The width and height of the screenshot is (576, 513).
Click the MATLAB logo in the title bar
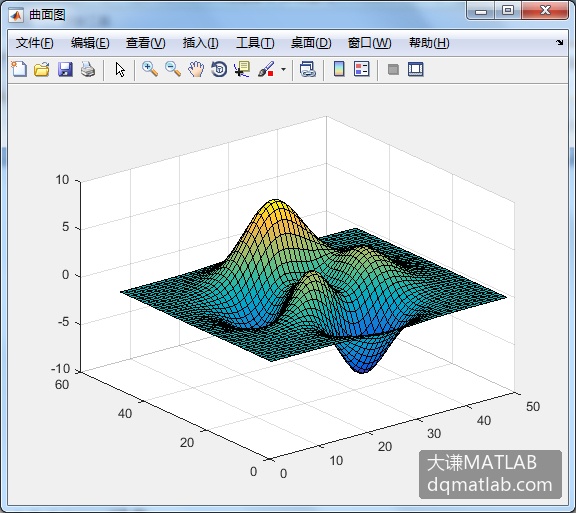pyautogui.click(x=16, y=15)
